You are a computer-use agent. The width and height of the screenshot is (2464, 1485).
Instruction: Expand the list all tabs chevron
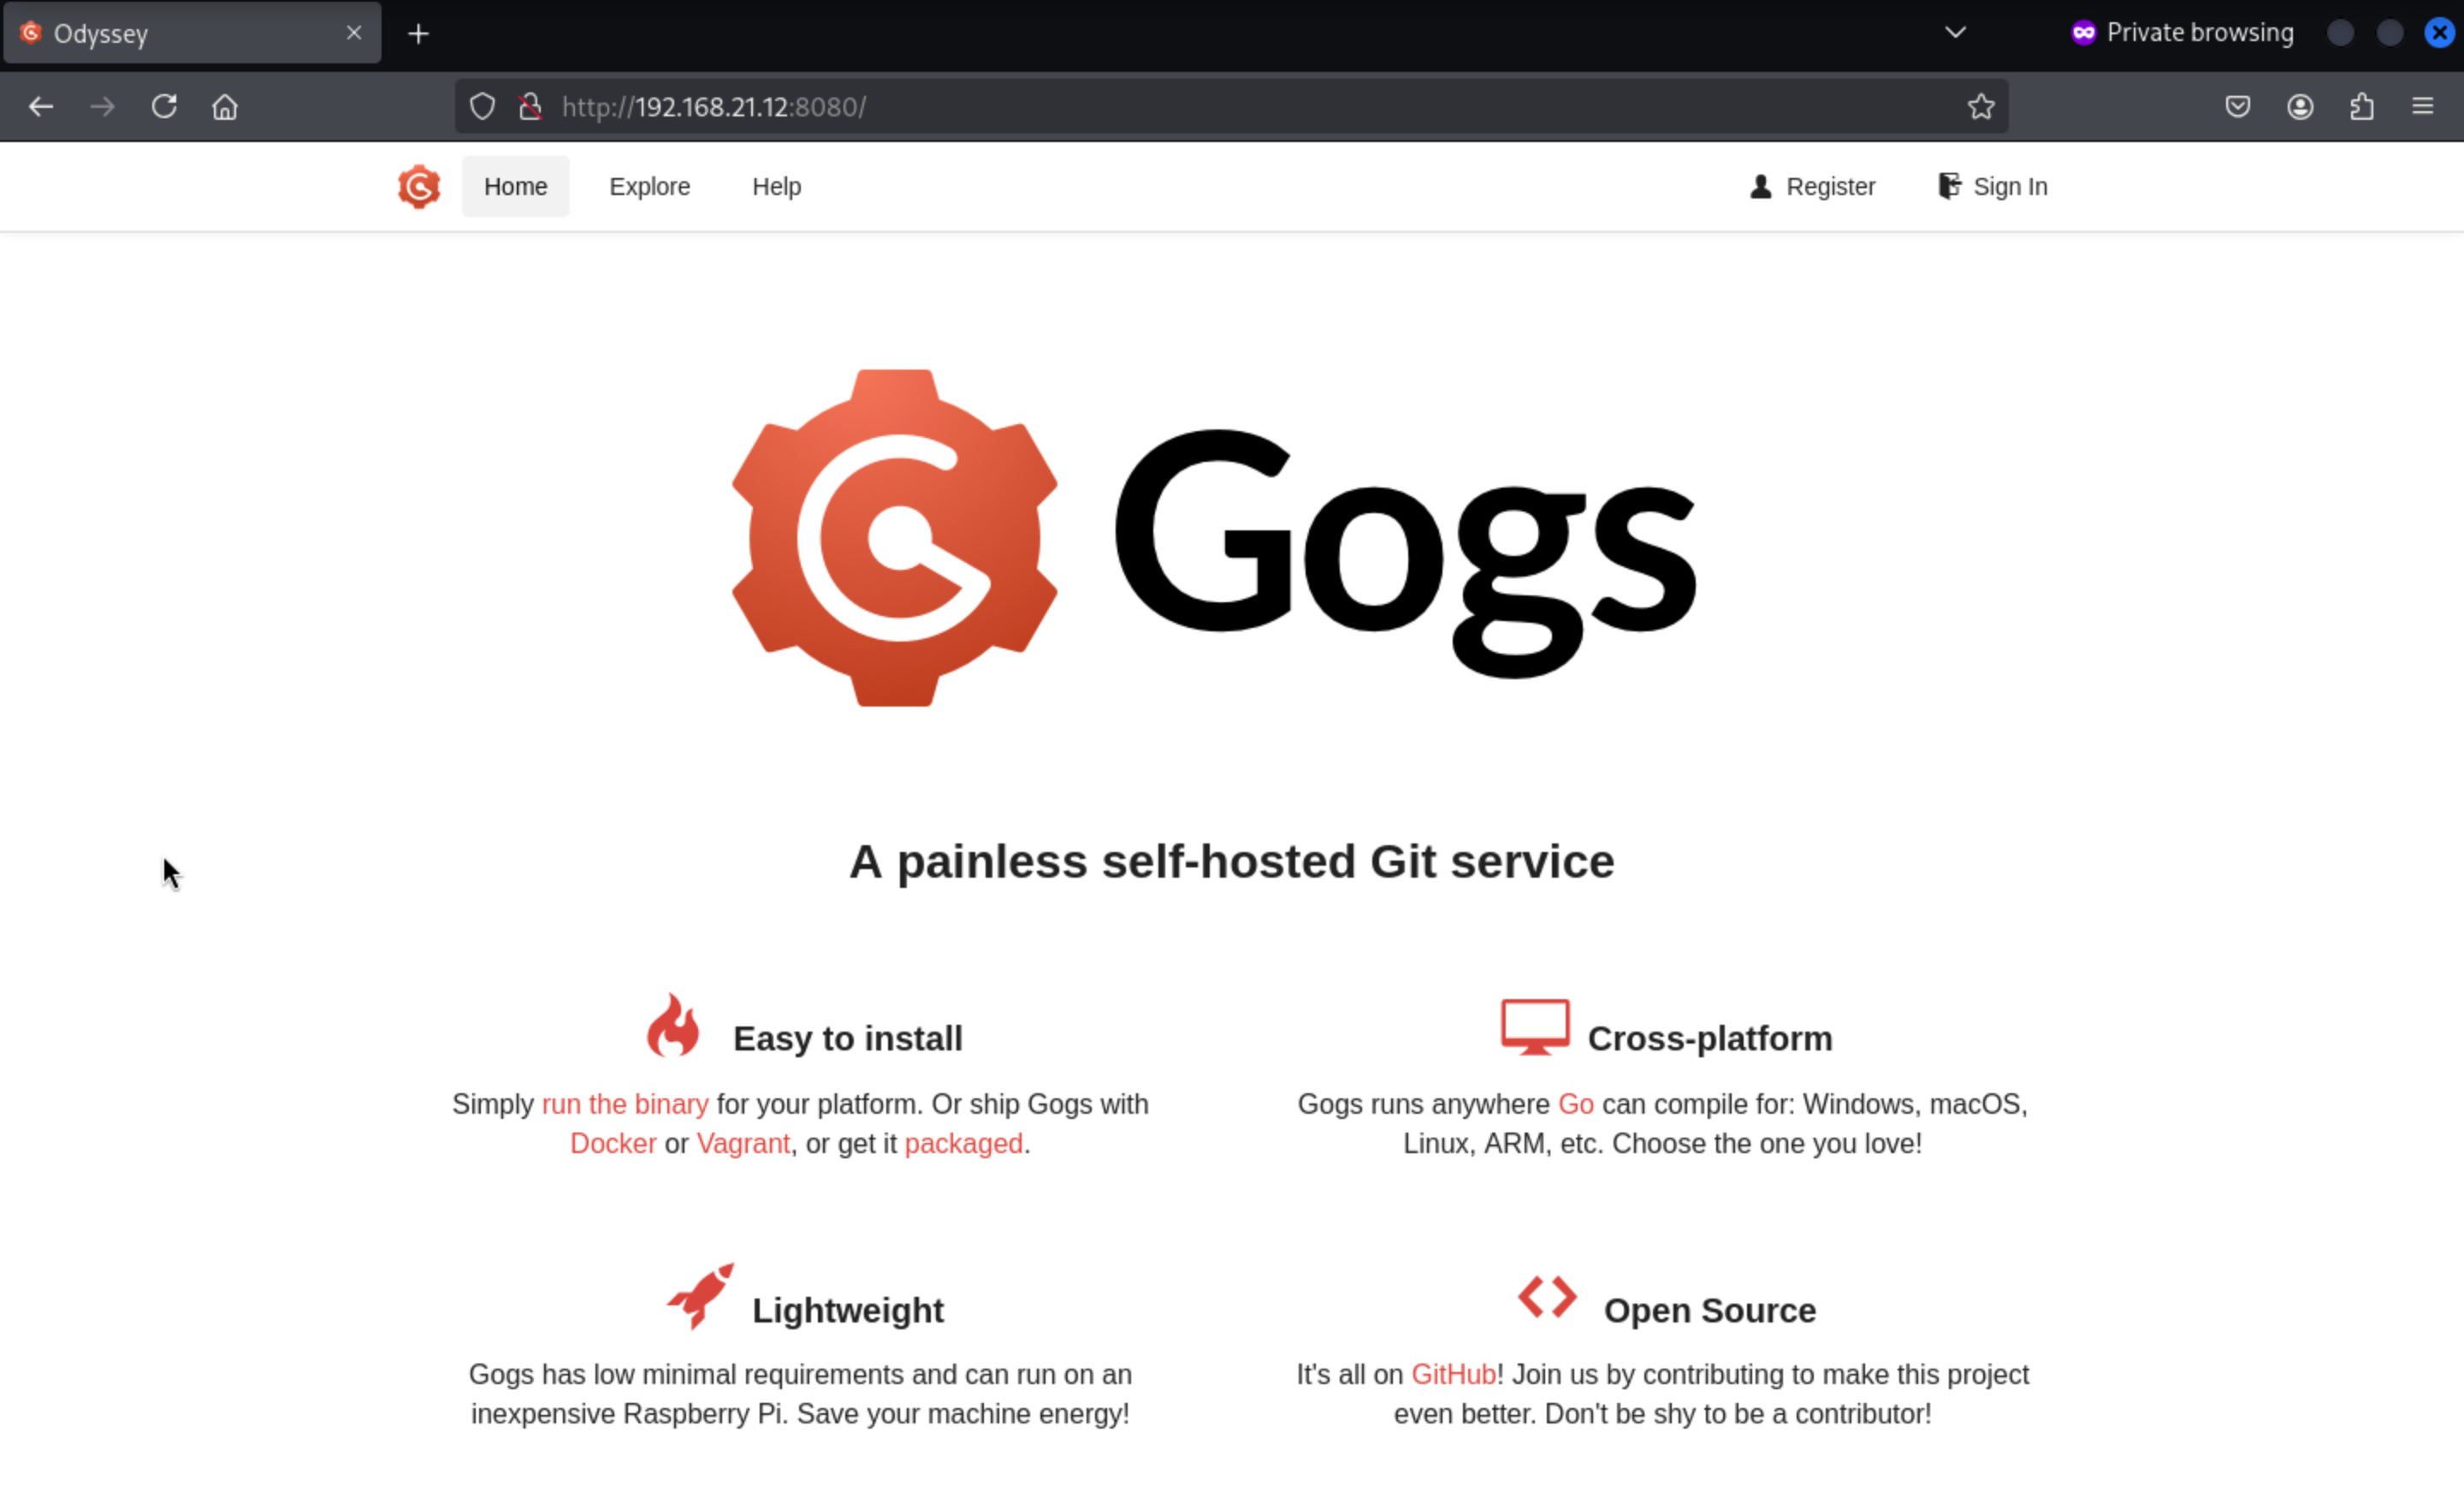tap(1955, 33)
